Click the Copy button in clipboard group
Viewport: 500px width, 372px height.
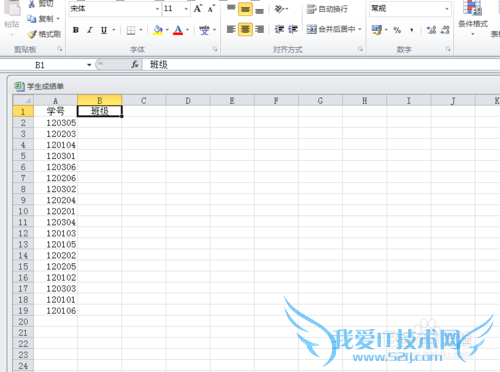coord(43,19)
